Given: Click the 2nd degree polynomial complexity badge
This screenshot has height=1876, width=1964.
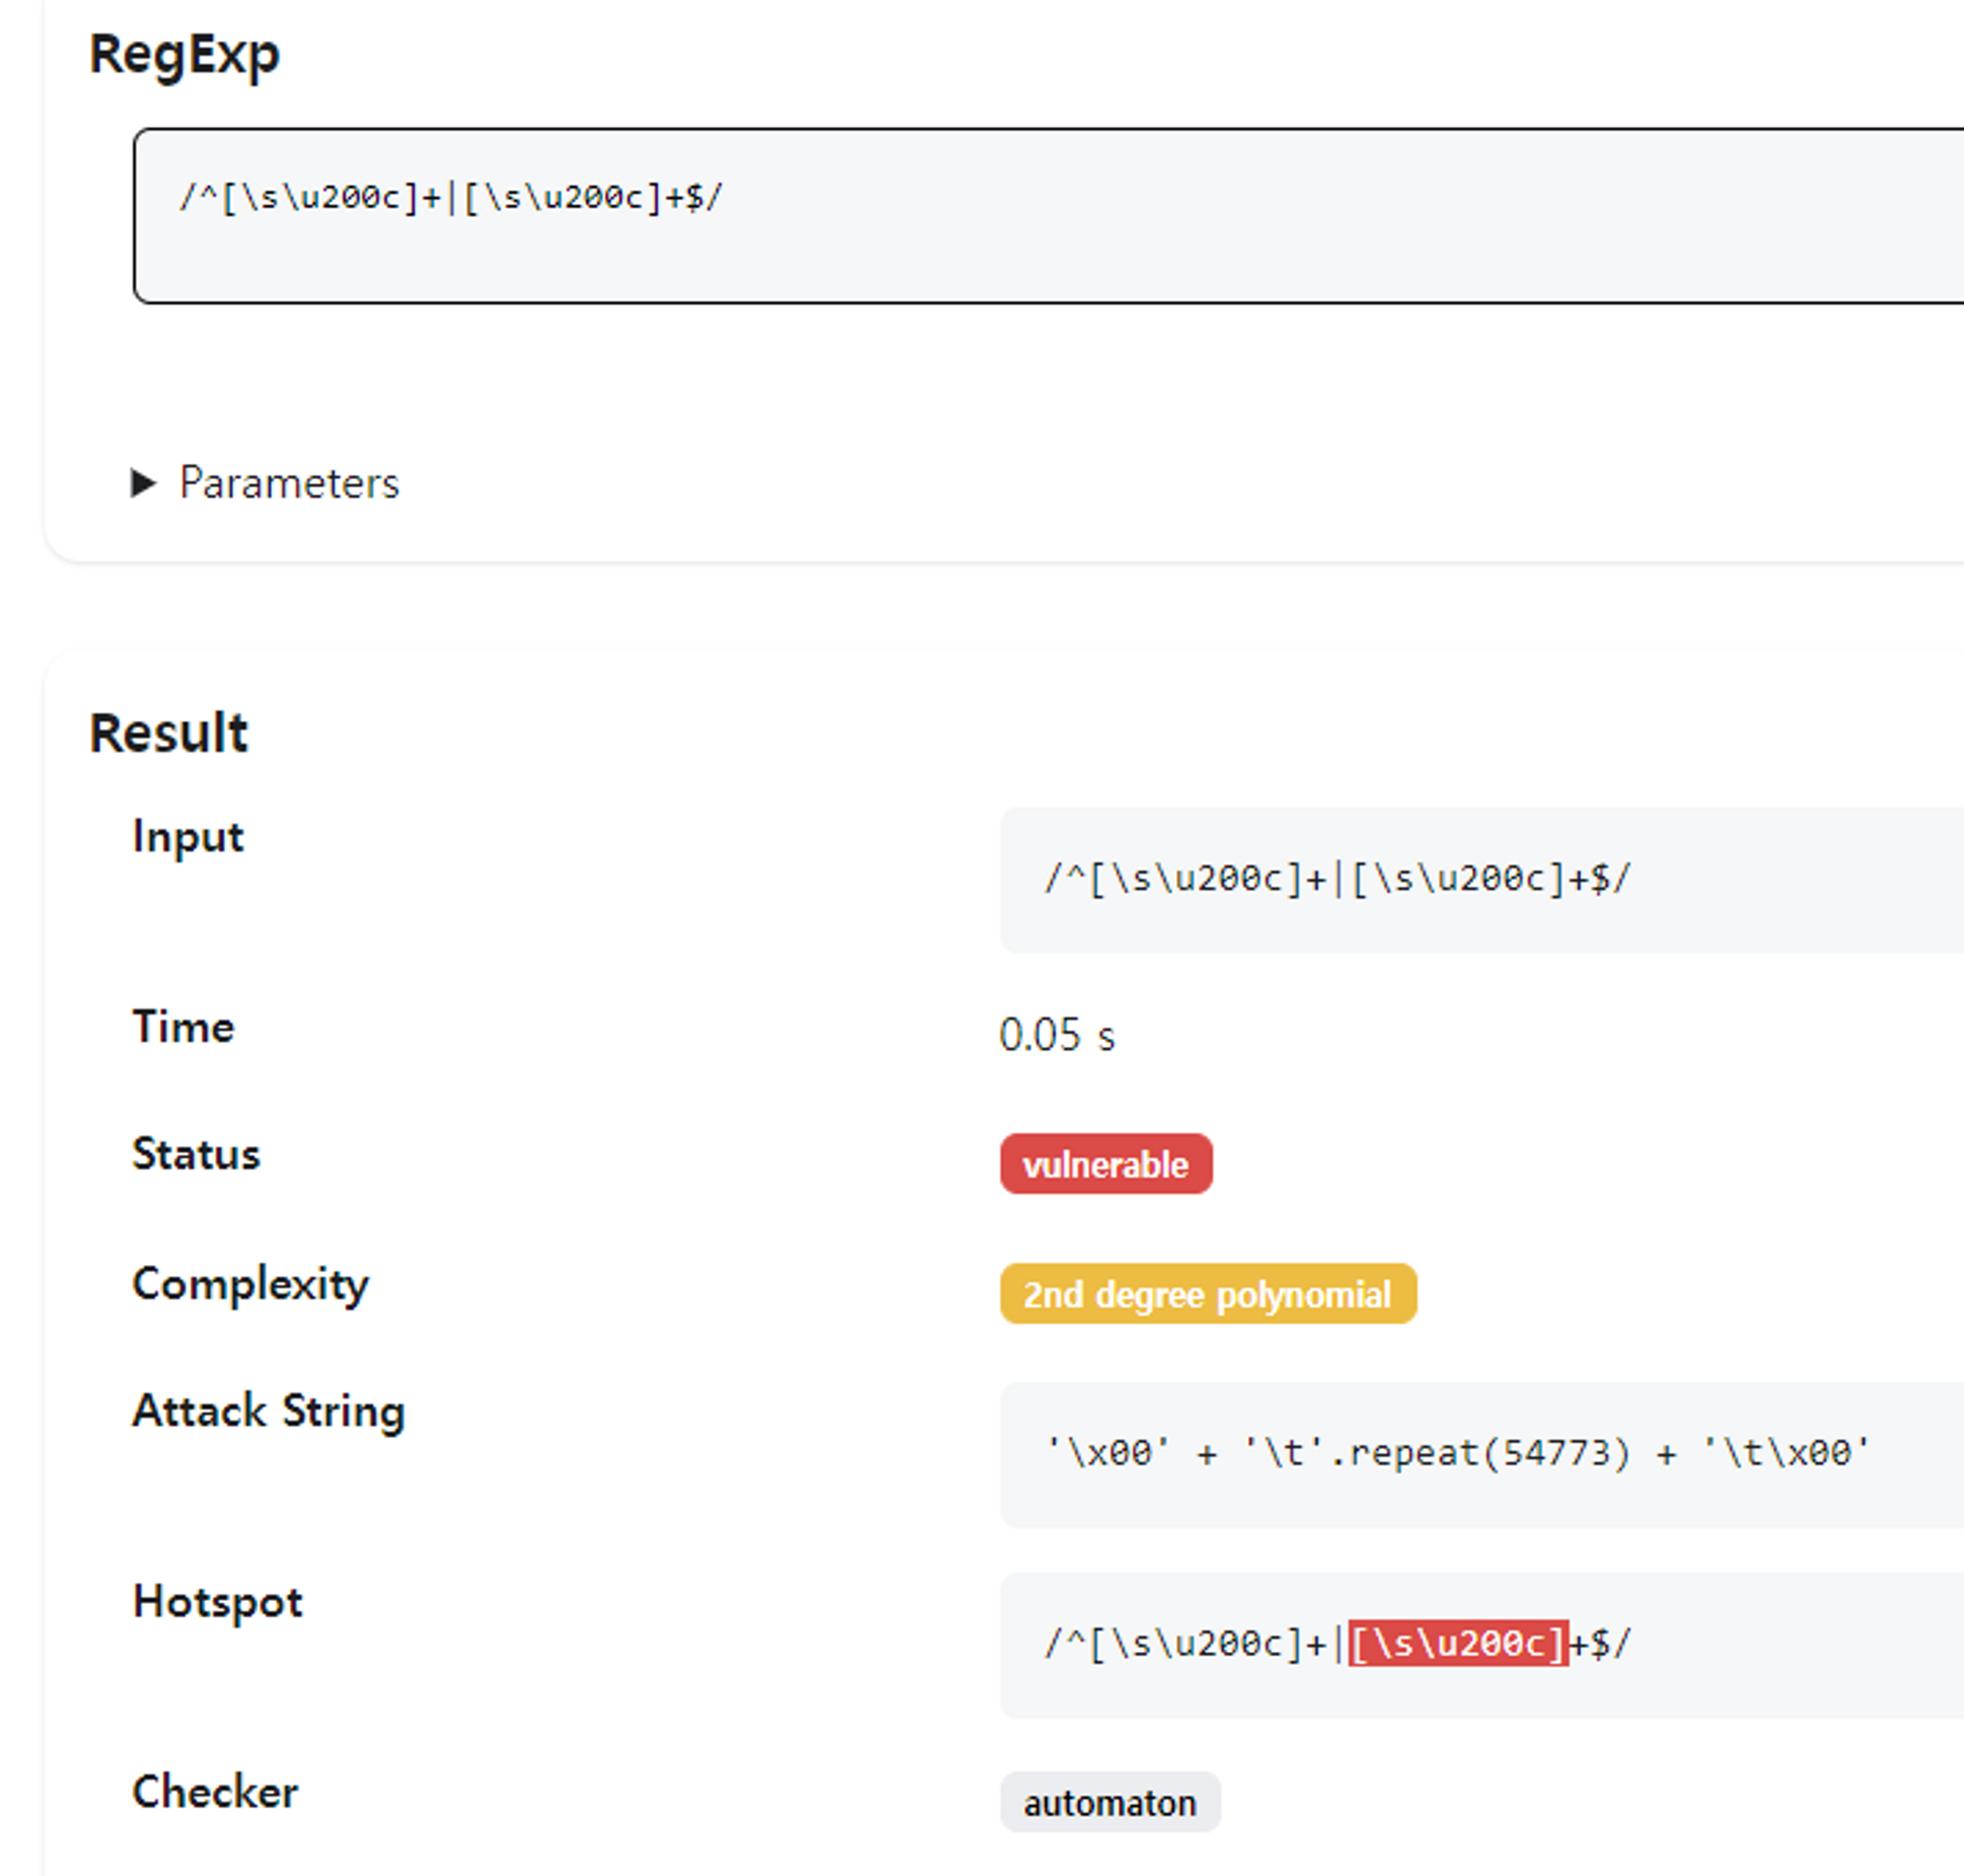Looking at the screenshot, I should click(1208, 1294).
